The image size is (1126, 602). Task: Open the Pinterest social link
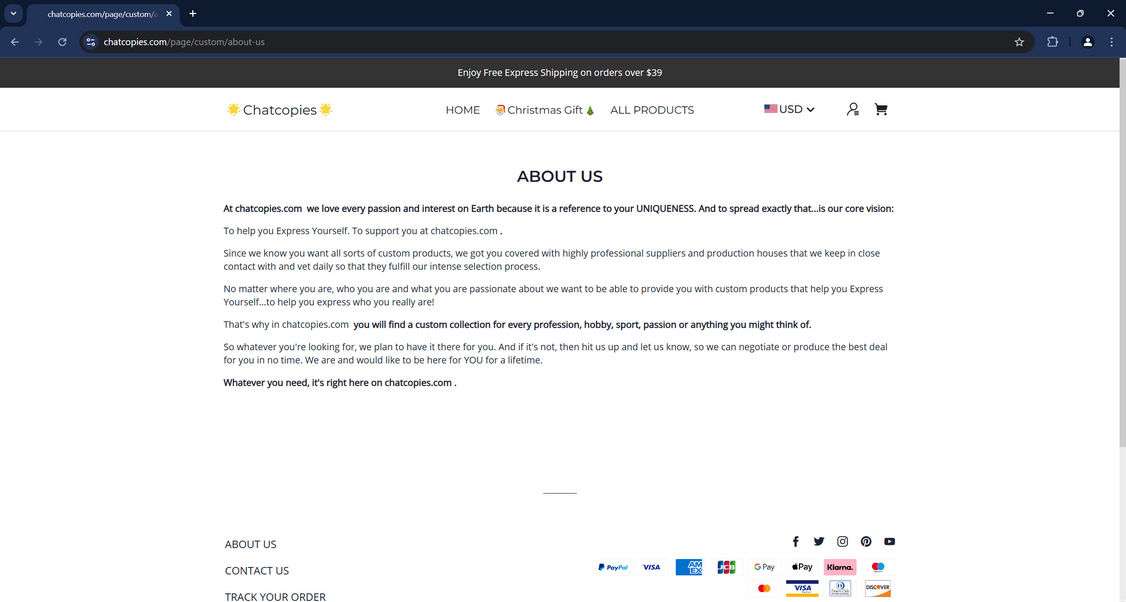pos(866,542)
